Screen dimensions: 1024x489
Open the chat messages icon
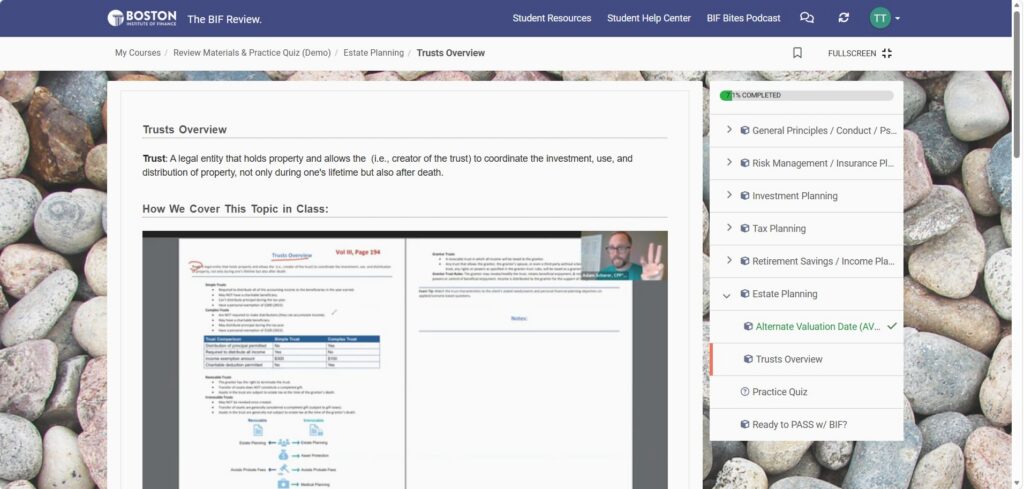pos(807,18)
